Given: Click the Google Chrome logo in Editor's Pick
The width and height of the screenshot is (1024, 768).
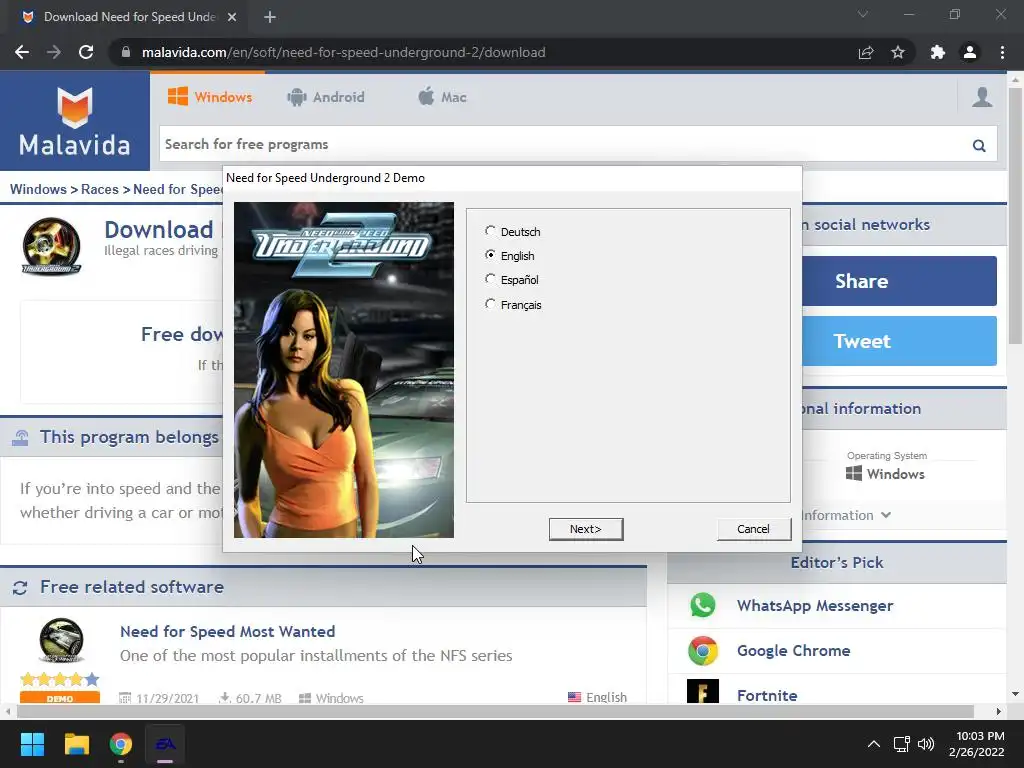Looking at the screenshot, I should pyautogui.click(x=703, y=650).
